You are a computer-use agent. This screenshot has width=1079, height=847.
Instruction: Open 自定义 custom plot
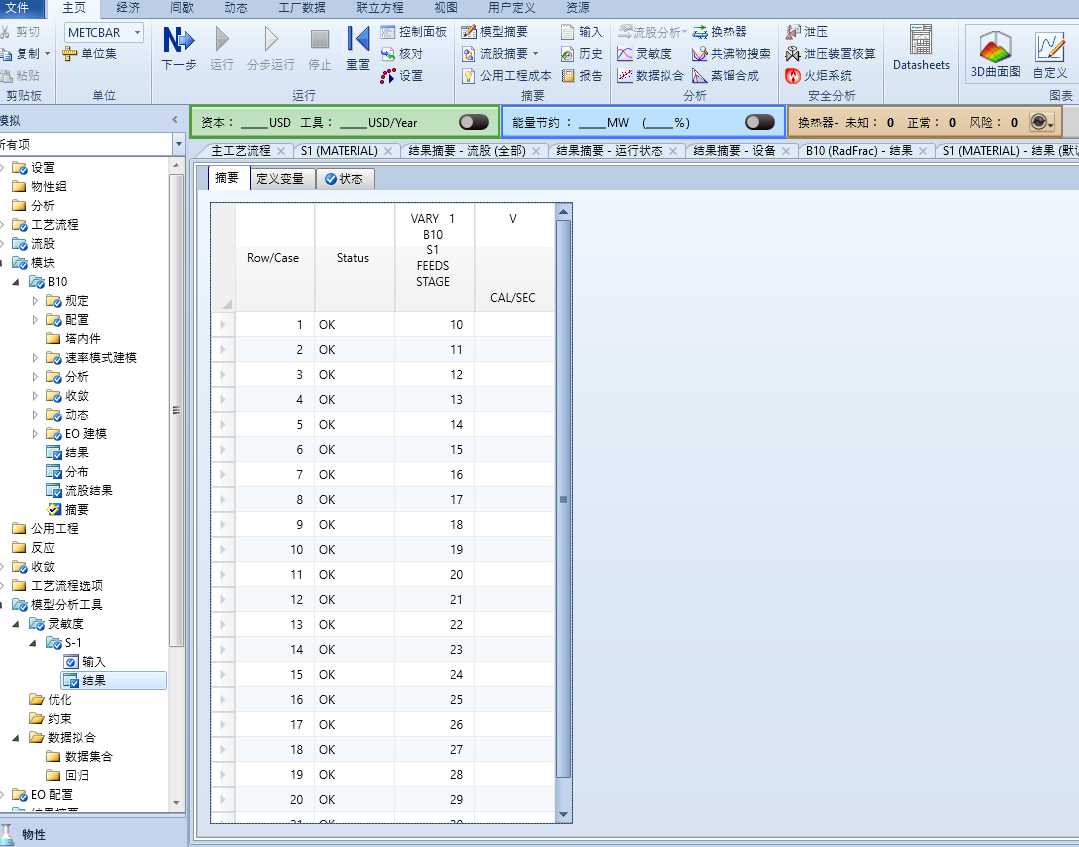1049,54
